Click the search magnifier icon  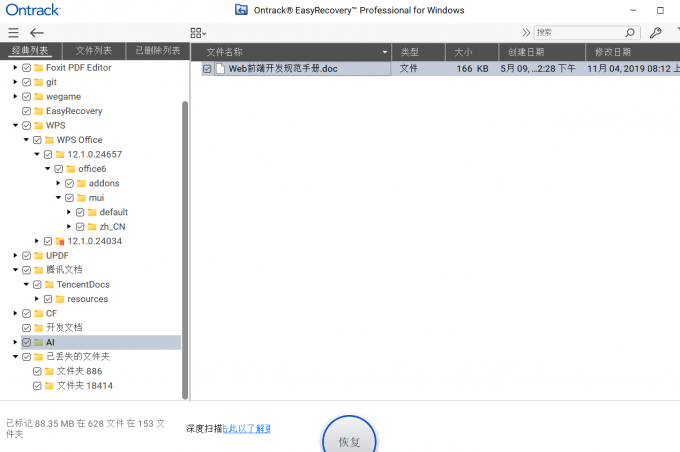tap(630, 33)
